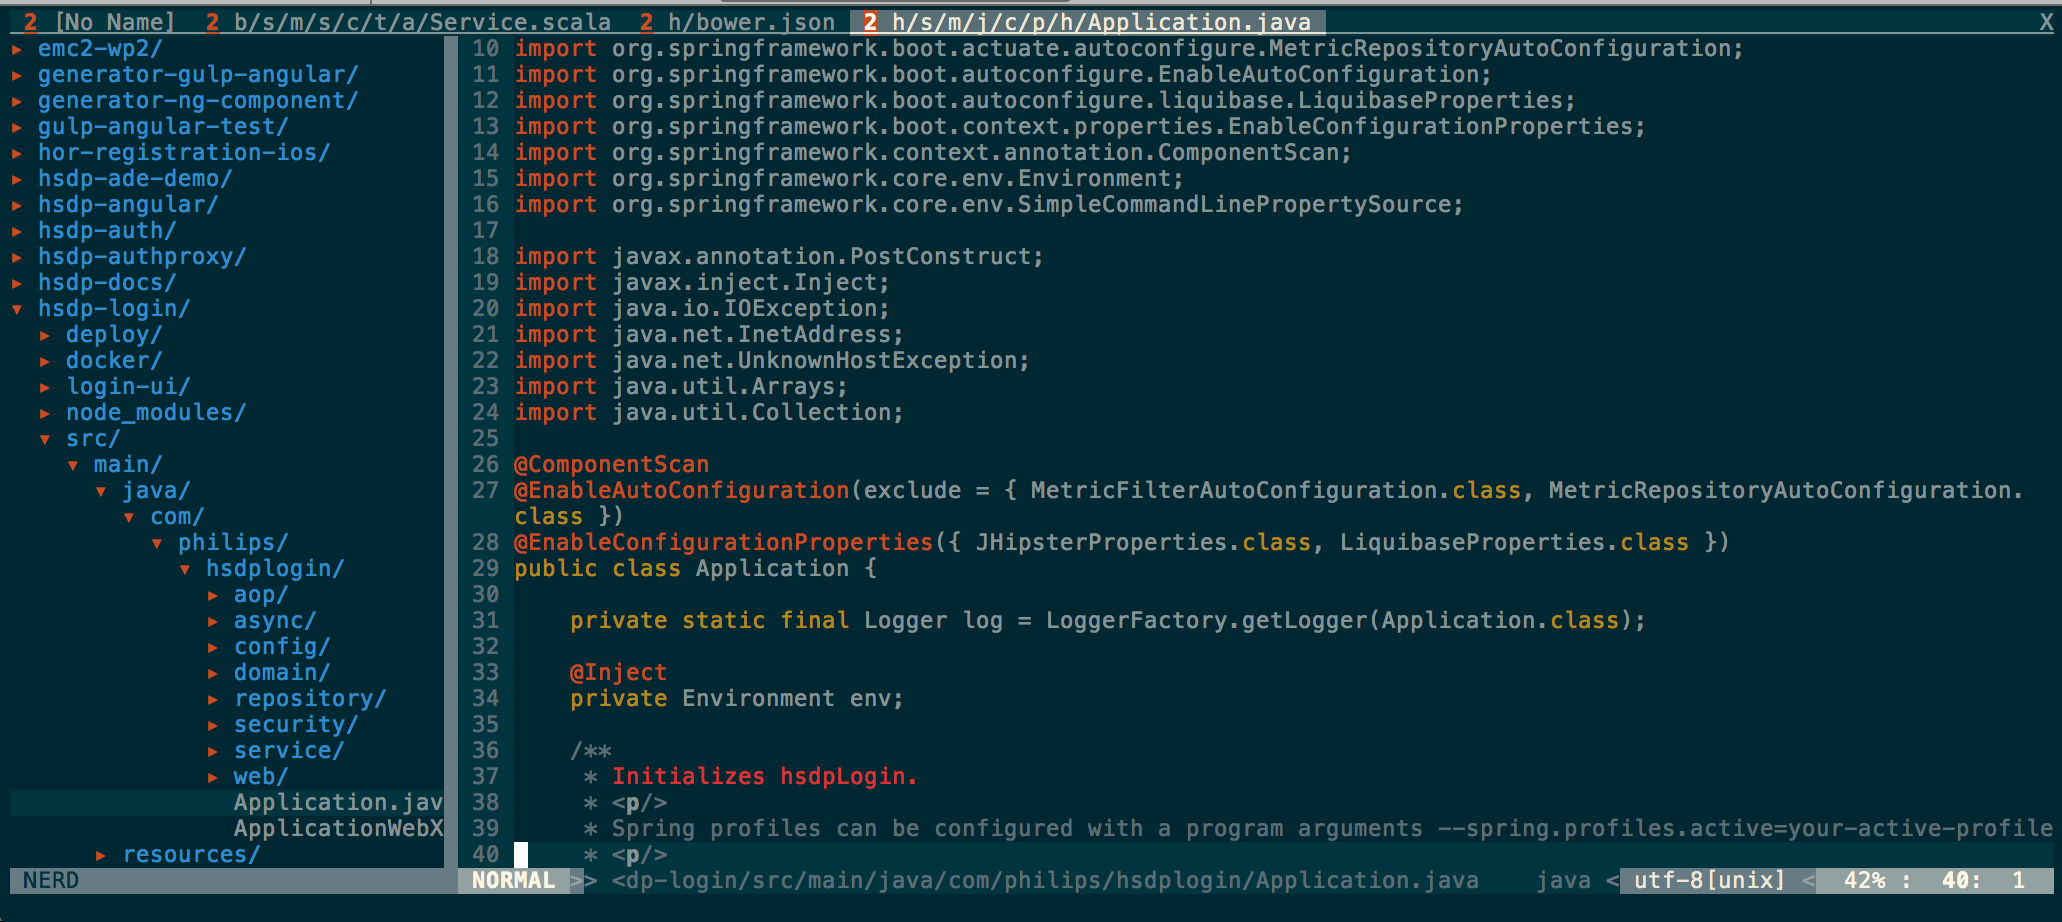Click 'private Environment env;' on line 34
The image size is (2062, 922).
(737, 699)
